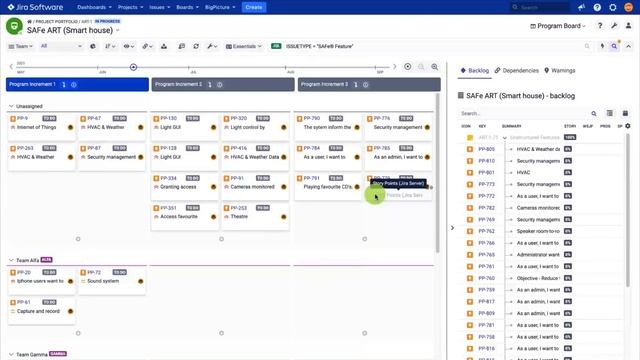Screen dimensions: 640x360
Task: Click the backlog search magnifier icon
Action: coord(594,113)
